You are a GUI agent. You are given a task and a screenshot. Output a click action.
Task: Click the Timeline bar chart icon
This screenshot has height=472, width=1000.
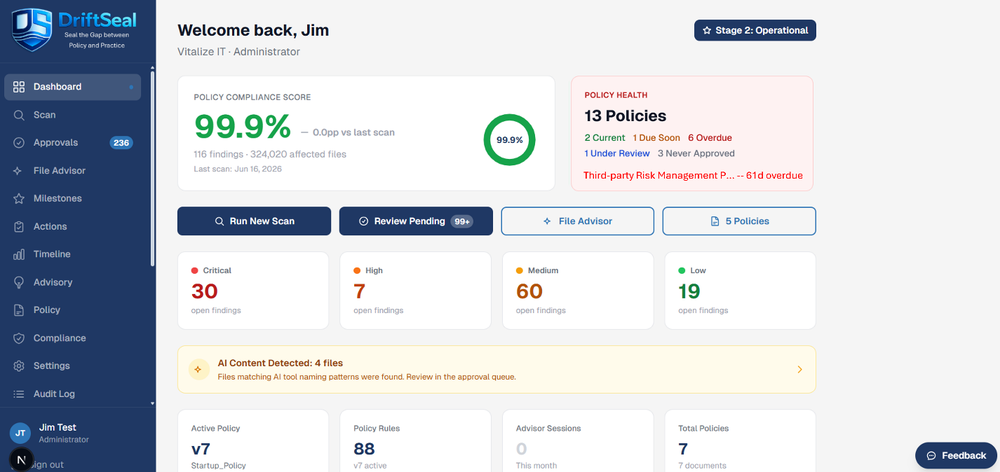pyautogui.click(x=19, y=254)
